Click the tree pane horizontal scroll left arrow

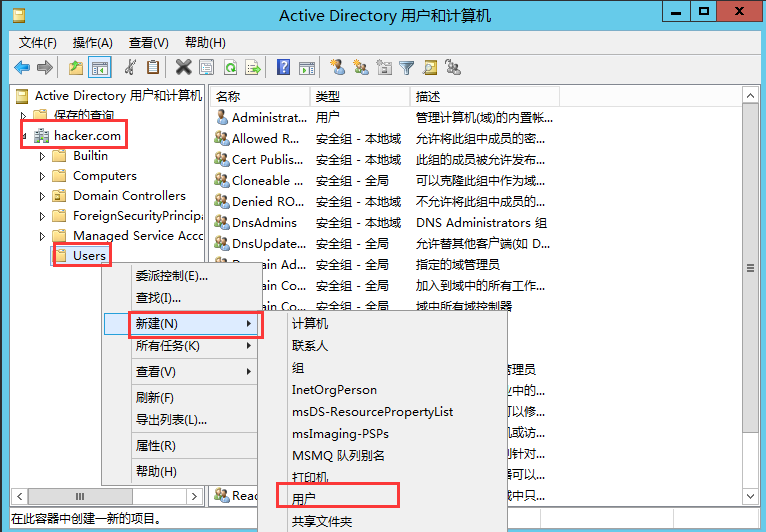pos(20,496)
